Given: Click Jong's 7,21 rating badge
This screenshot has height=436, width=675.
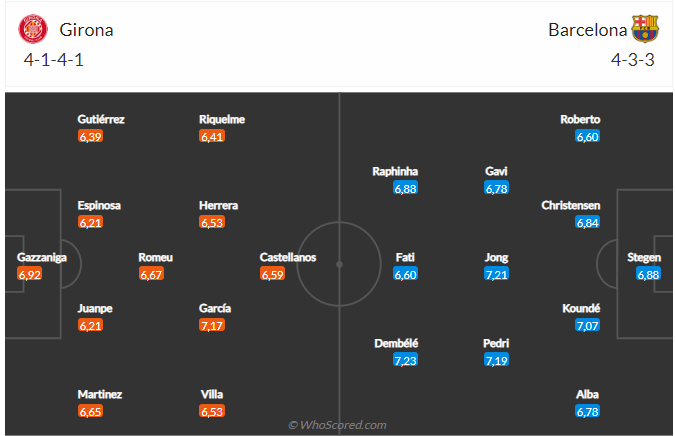Looking at the screenshot, I should click(x=496, y=274).
